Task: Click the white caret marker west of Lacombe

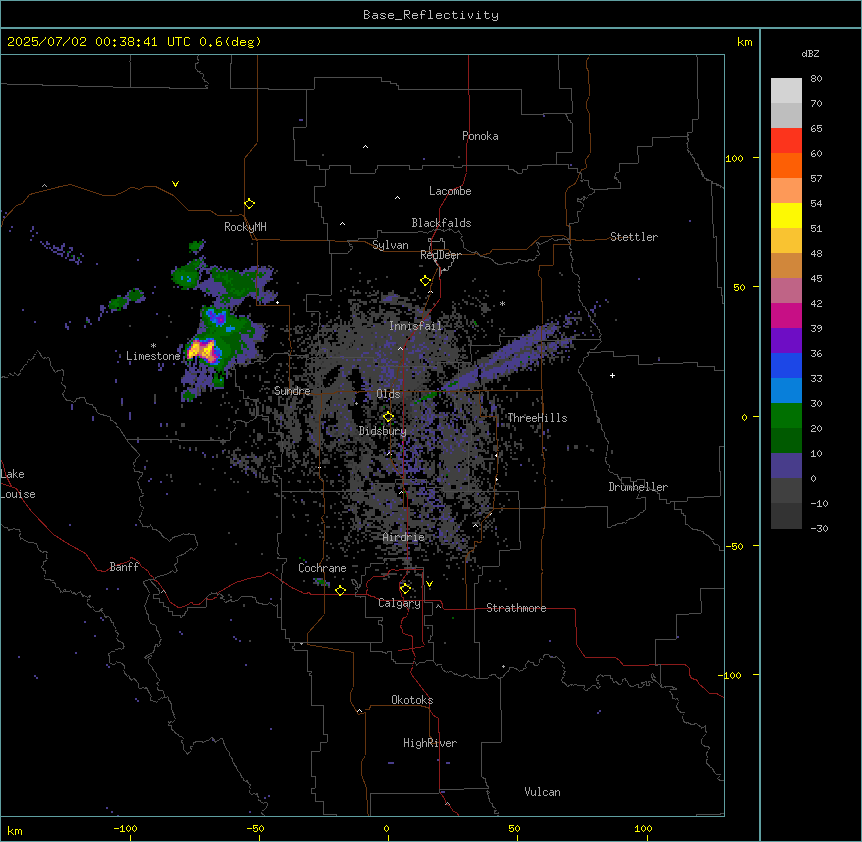Action: point(397,198)
